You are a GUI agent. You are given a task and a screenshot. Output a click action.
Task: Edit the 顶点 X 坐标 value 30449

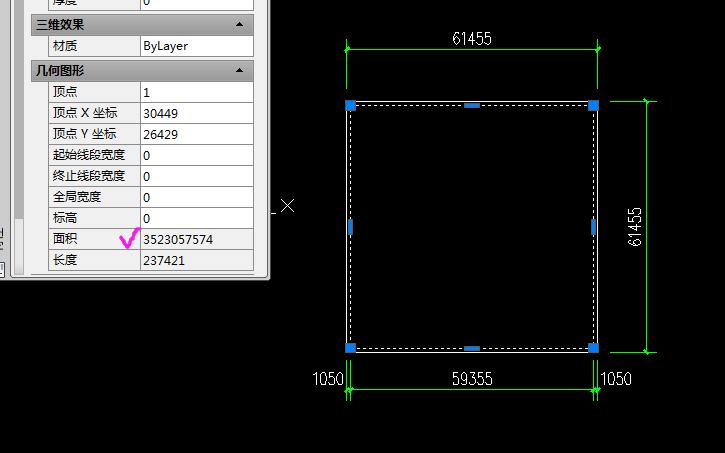coord(197,113)
